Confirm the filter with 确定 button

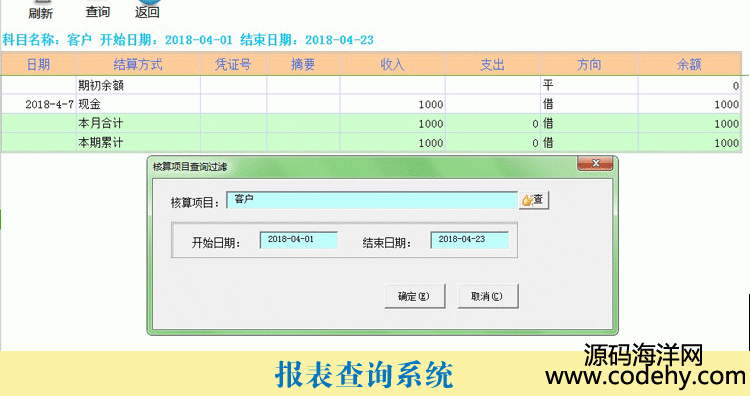(414, 296)
